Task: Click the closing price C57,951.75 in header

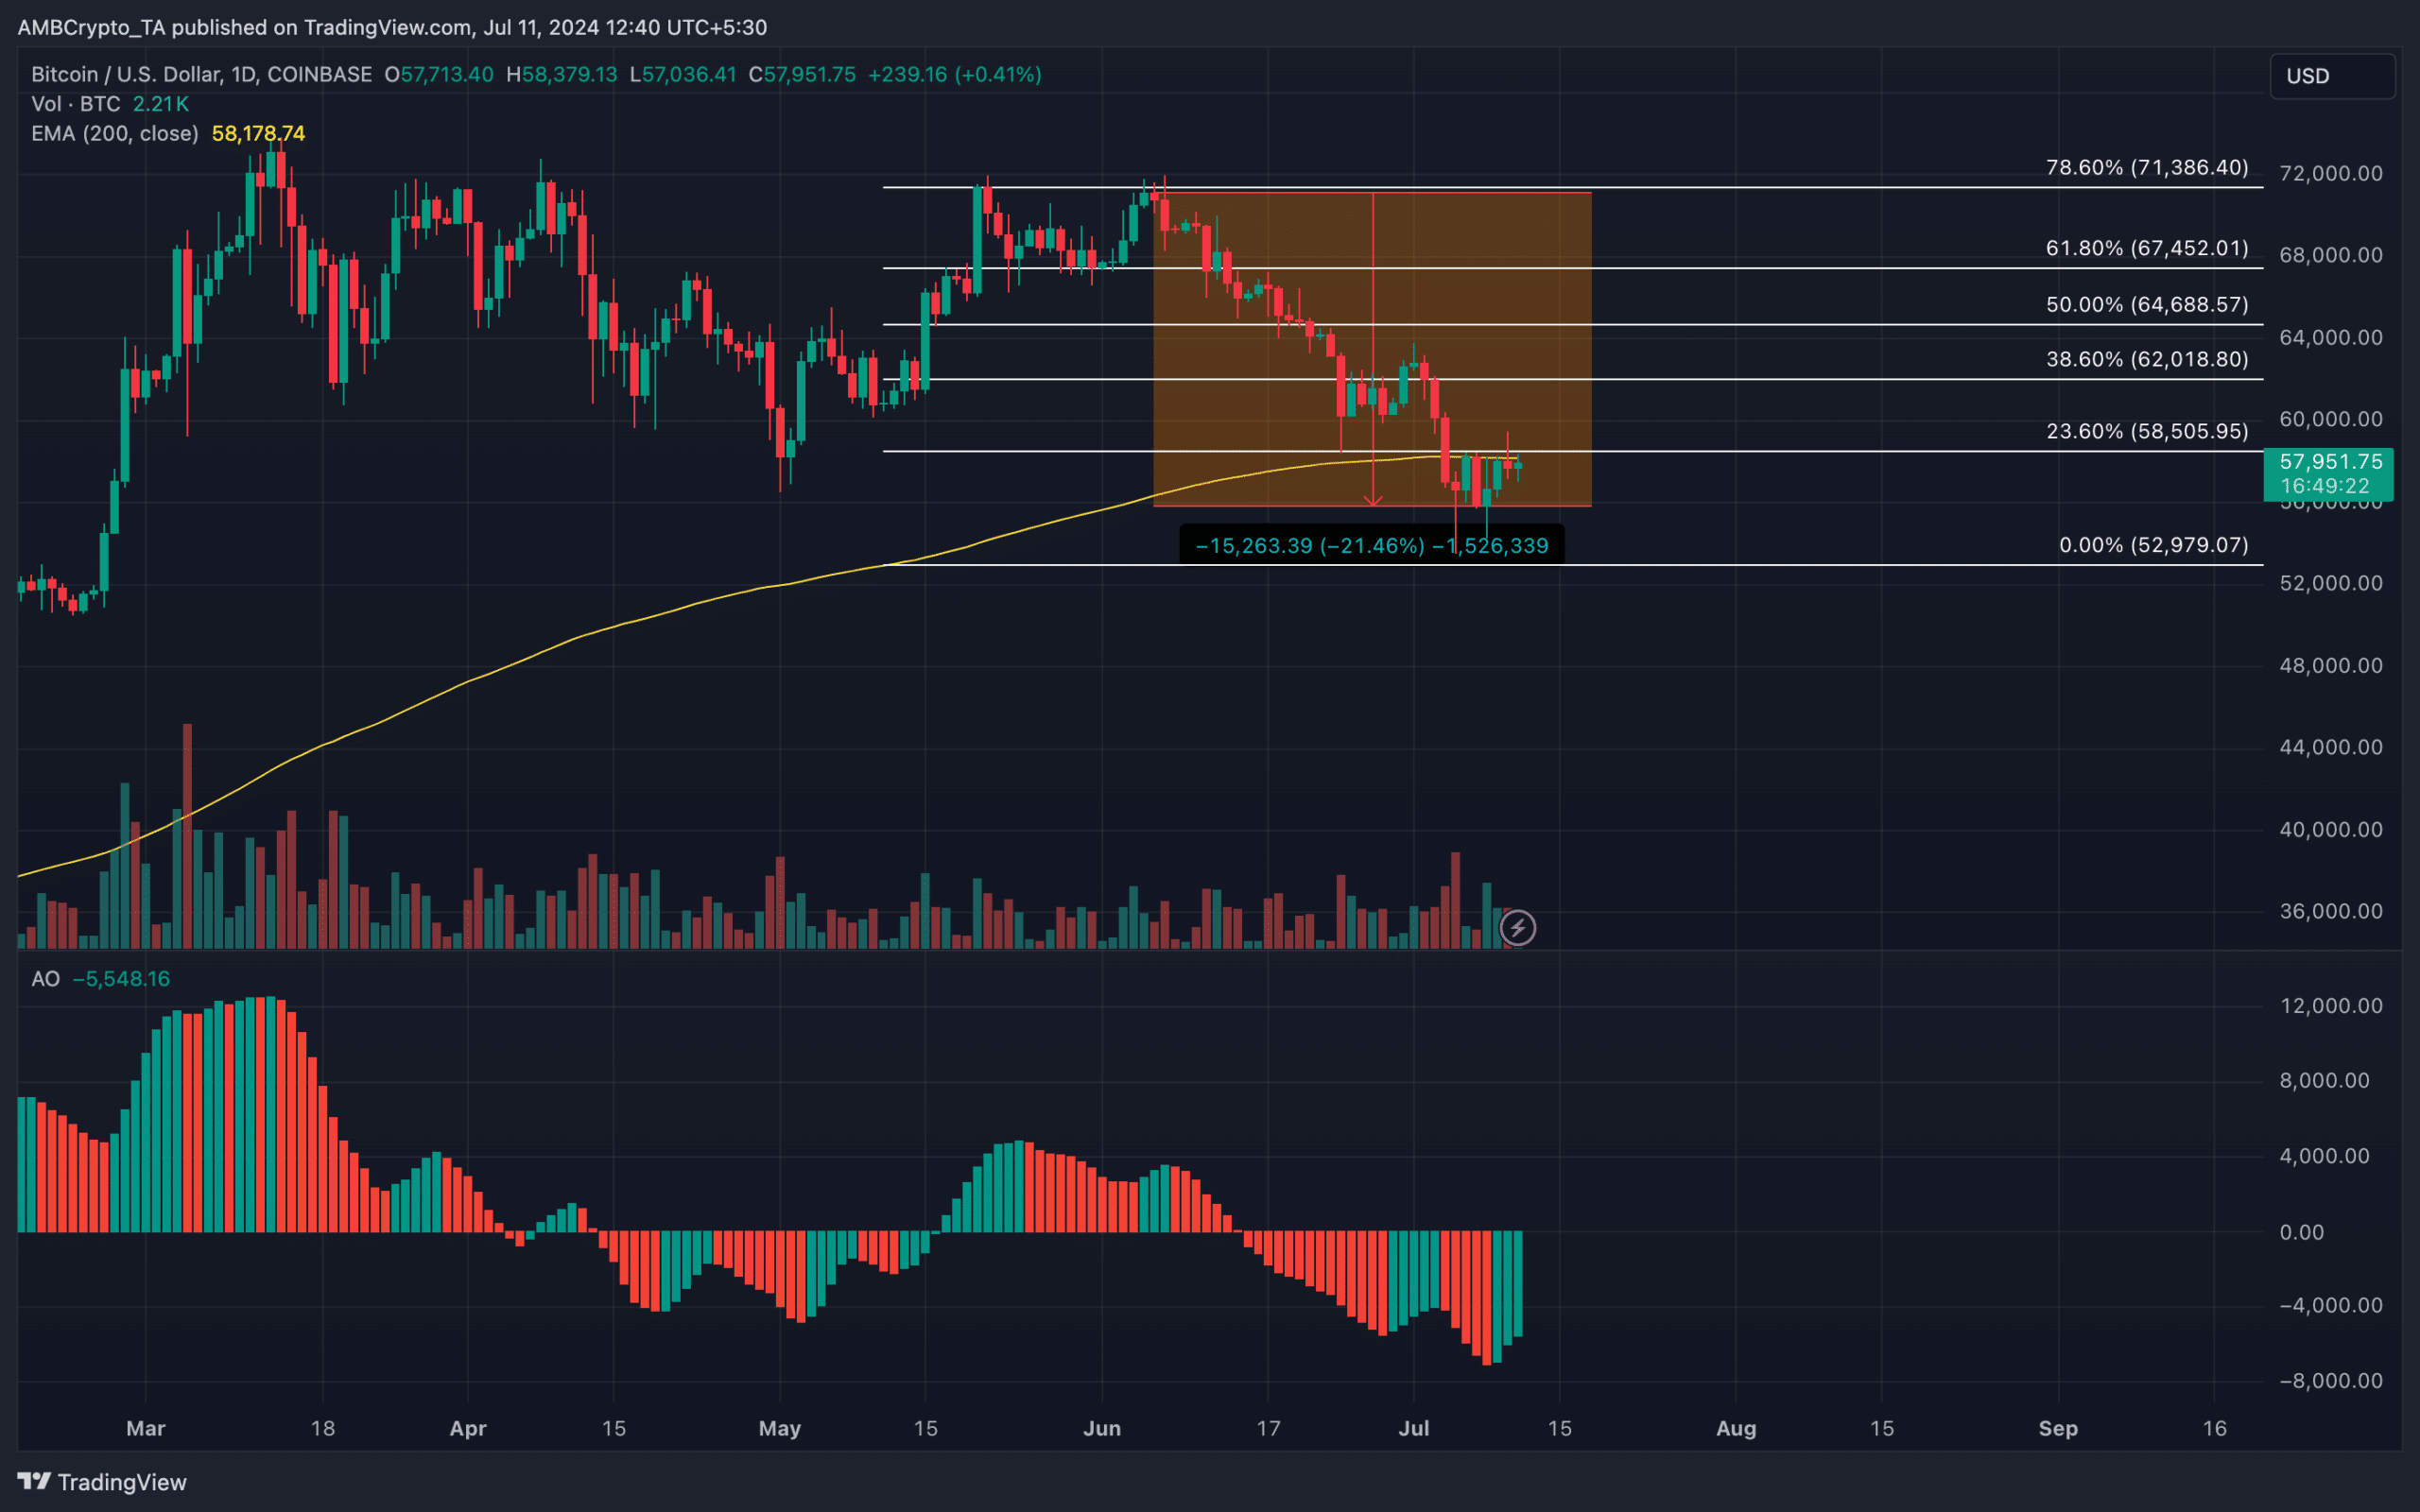Action: 802,75
